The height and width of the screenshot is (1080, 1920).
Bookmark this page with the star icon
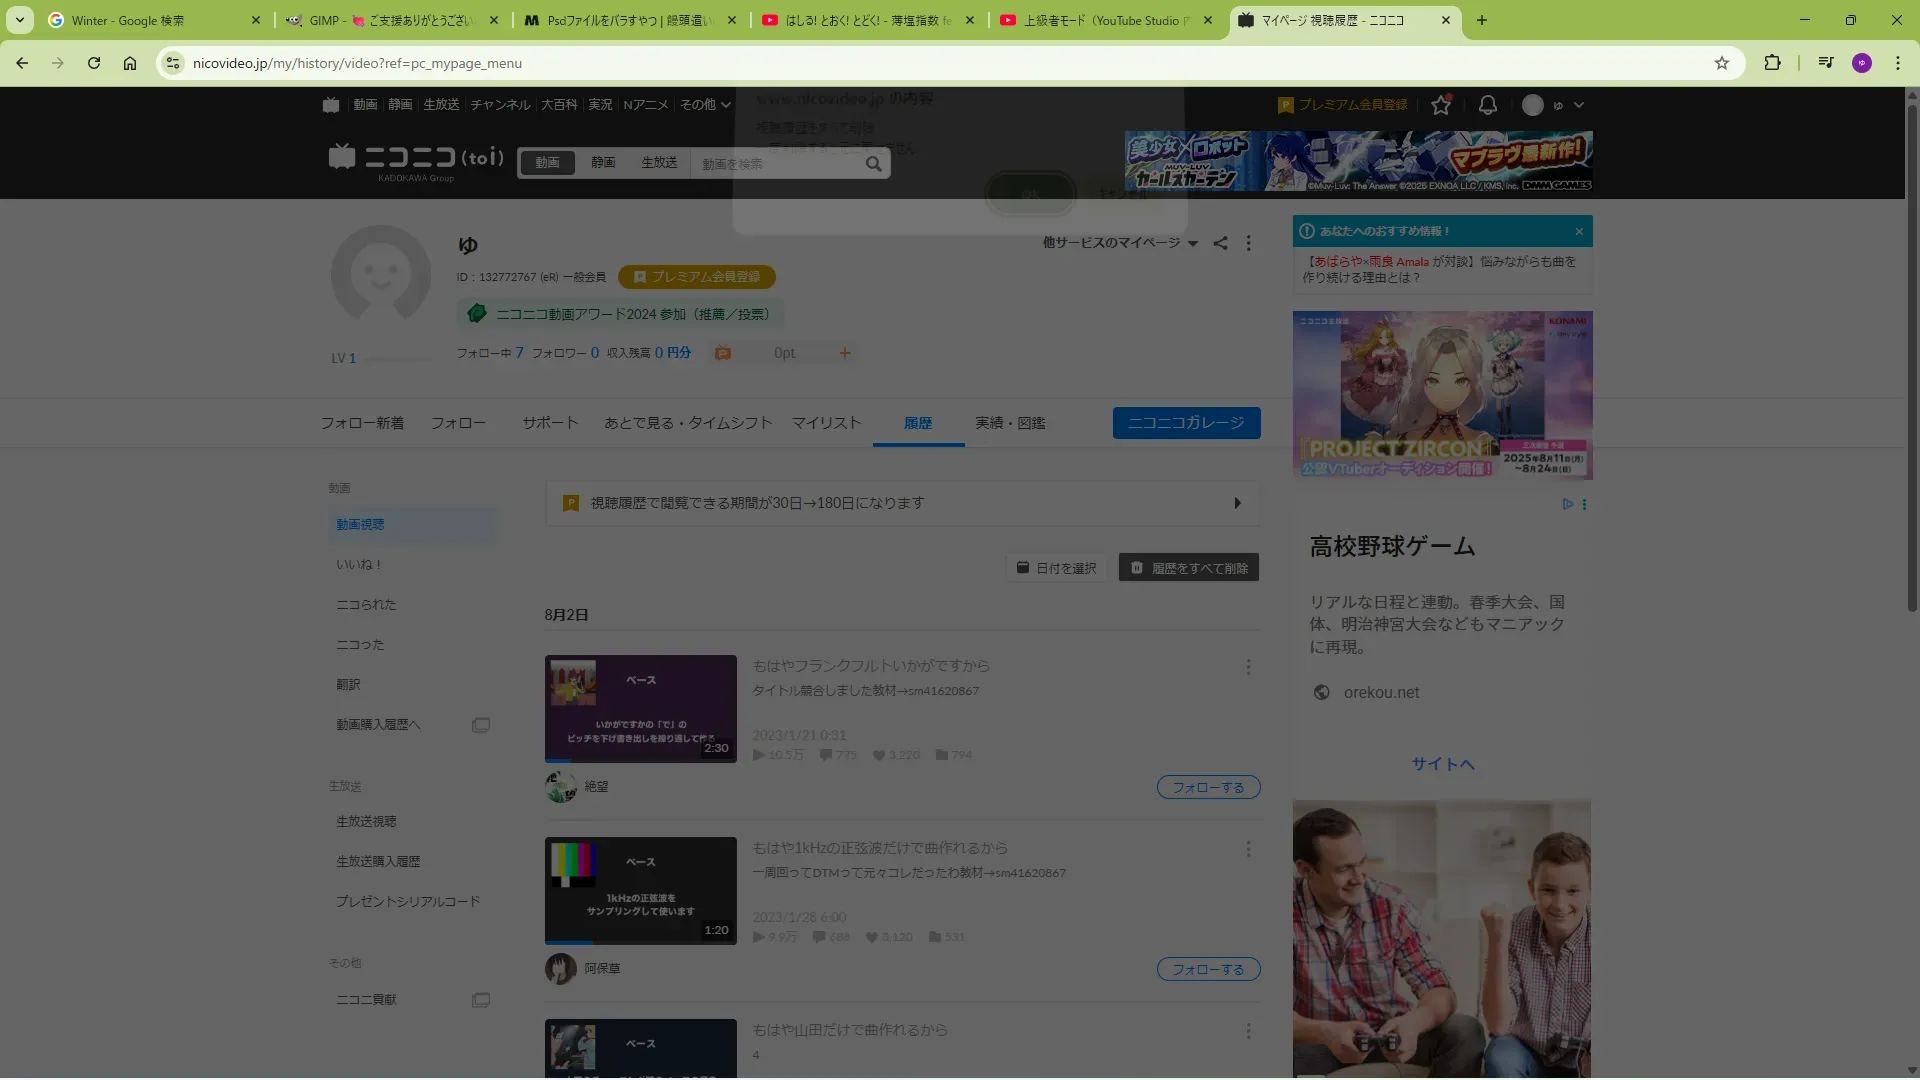(1721, 63)
